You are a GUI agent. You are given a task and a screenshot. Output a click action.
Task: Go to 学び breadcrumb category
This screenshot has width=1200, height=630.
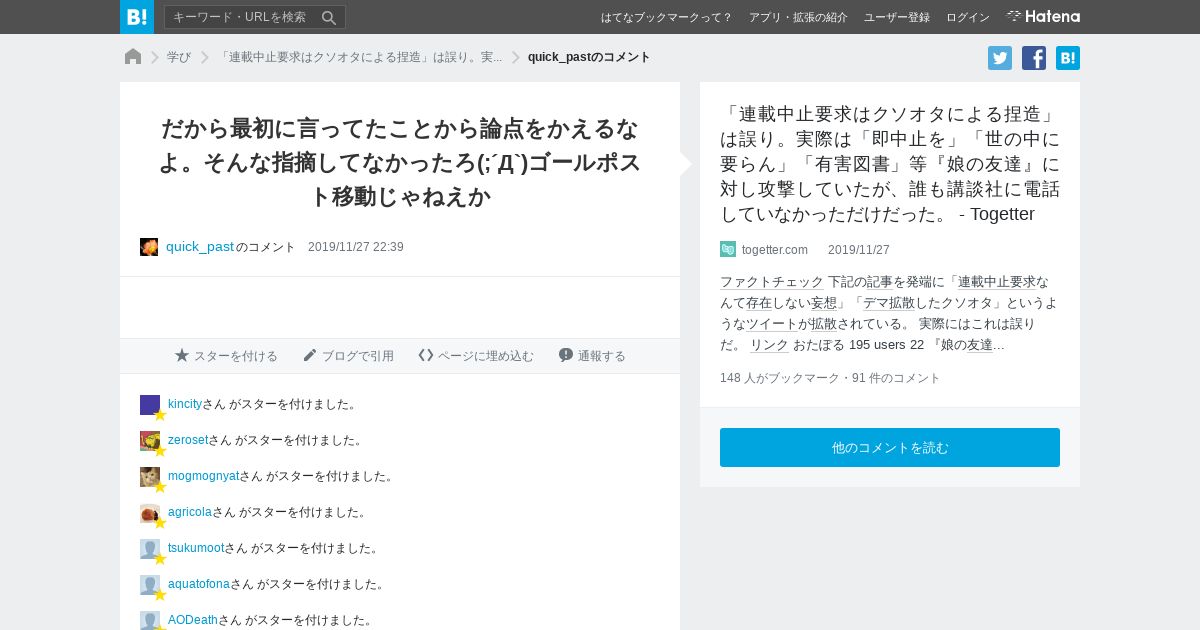(179, 57)
